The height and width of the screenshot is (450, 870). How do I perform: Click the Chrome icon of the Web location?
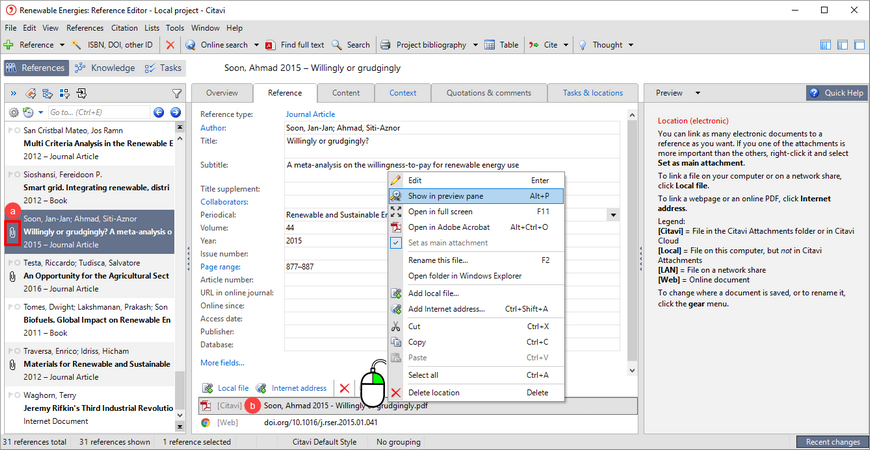[x=206, y=423]
